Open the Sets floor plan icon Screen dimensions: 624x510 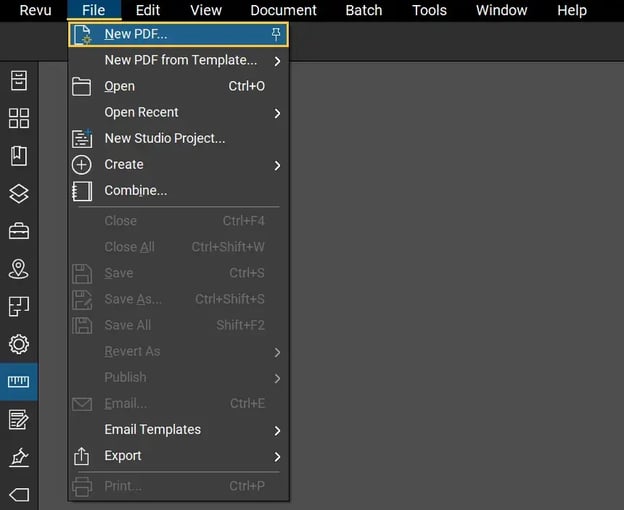pyautogui.click(x=19, y=306)
